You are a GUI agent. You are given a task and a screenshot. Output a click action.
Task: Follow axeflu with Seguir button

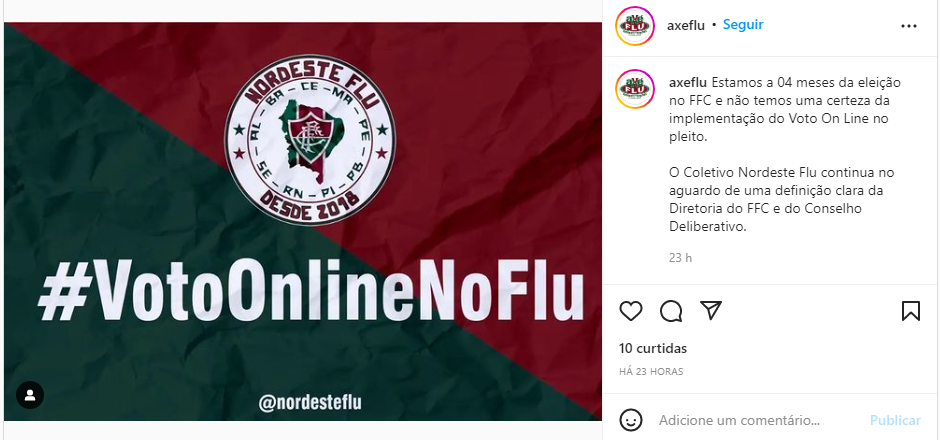click(x=743, y=25)
